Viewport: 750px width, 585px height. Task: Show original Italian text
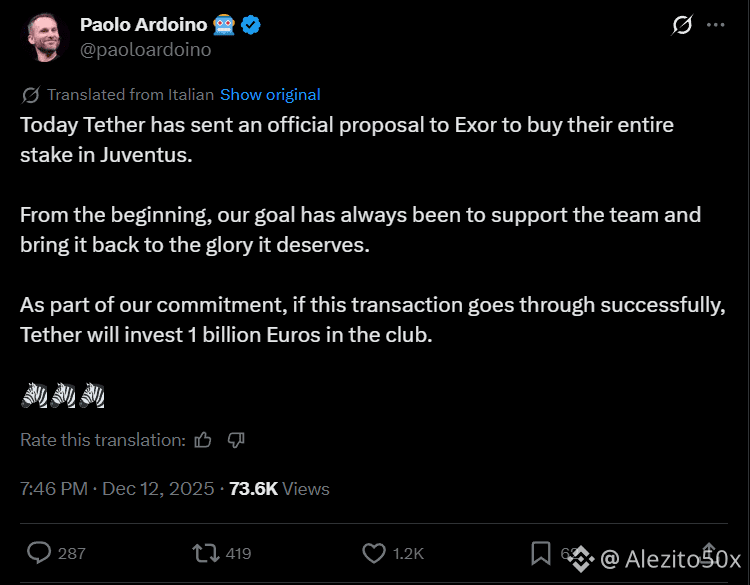(x=270, y=95)
